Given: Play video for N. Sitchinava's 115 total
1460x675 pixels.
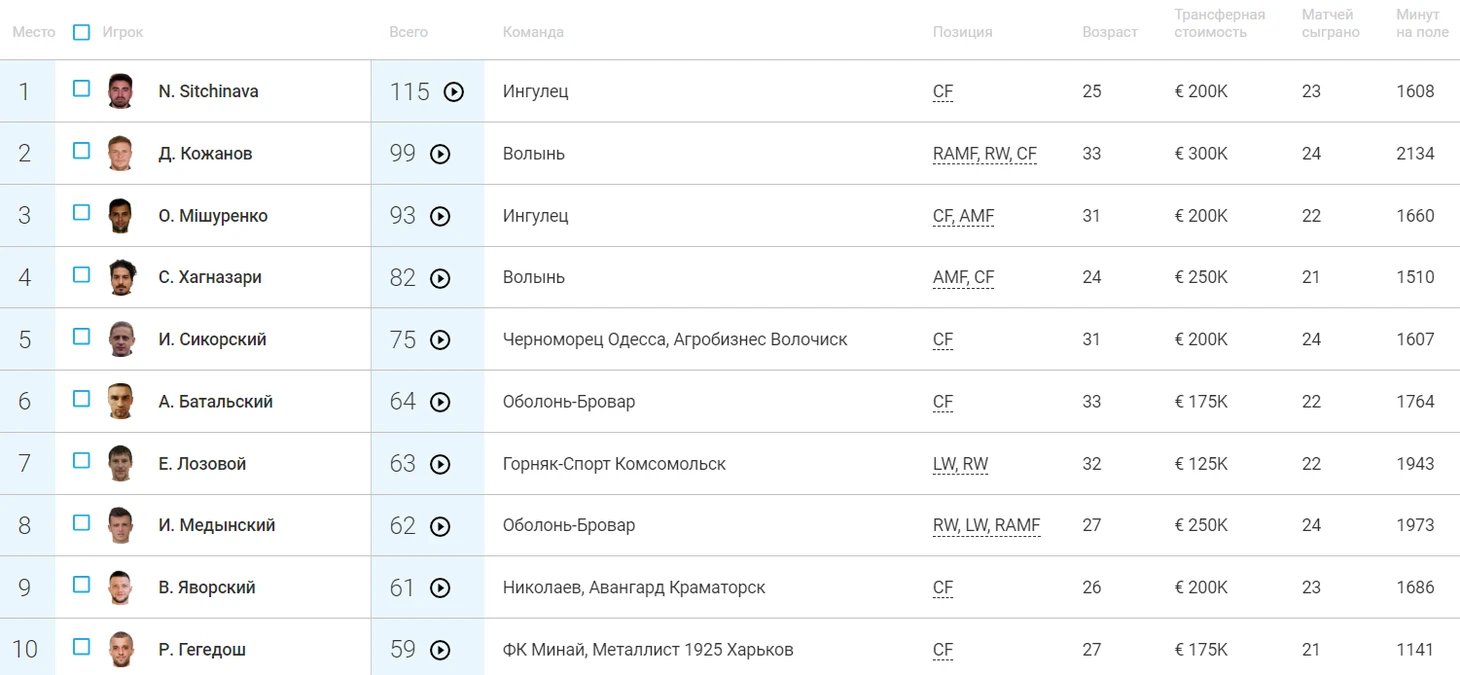Looking at the screenshot, I should (454, 92).
